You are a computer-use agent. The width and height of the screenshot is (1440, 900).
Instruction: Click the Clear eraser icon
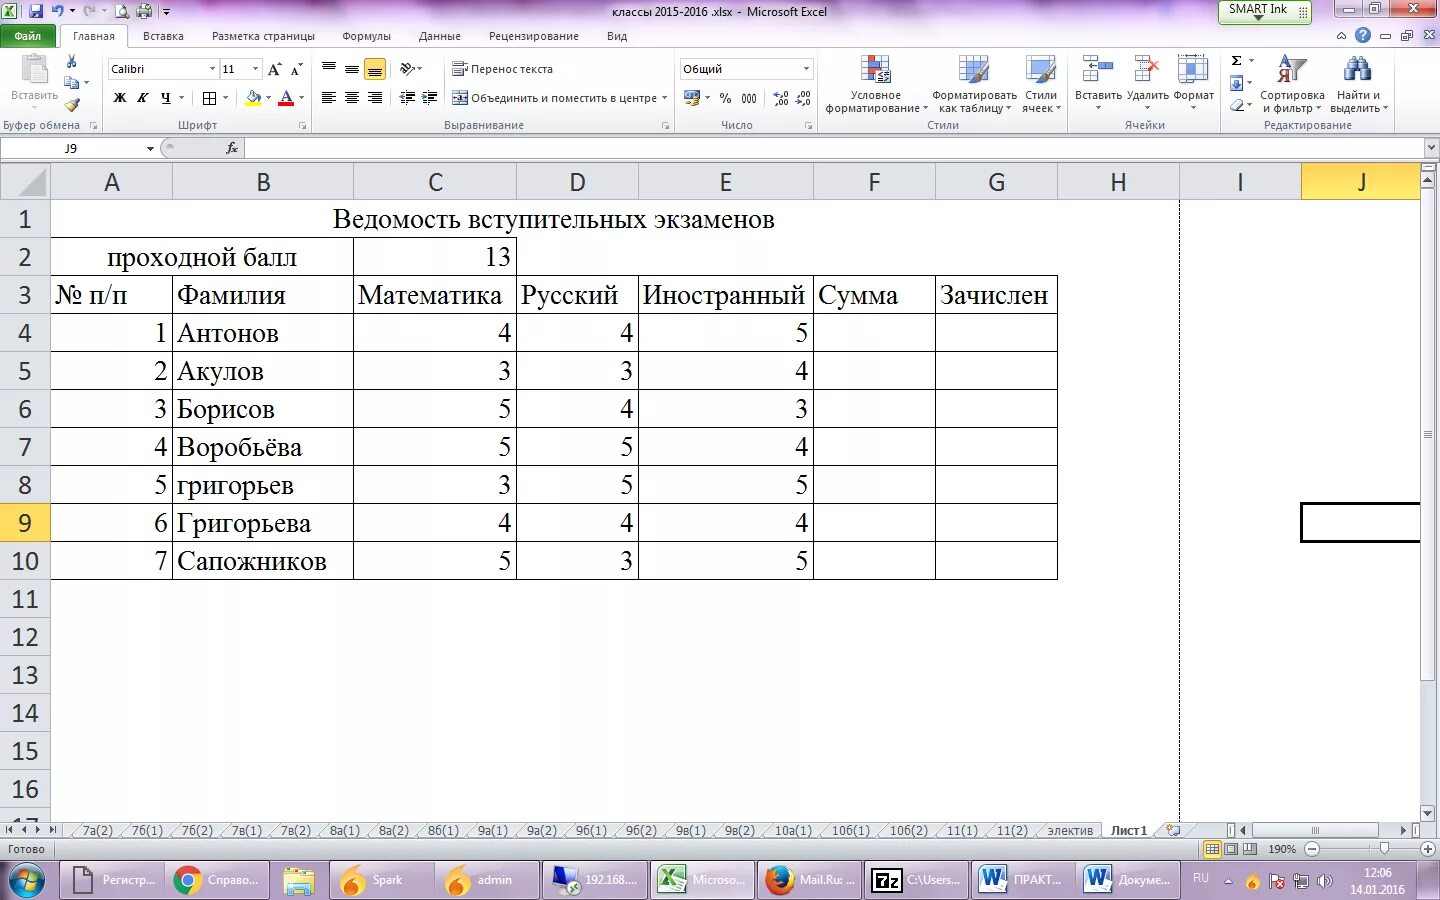coord(1237,105)
